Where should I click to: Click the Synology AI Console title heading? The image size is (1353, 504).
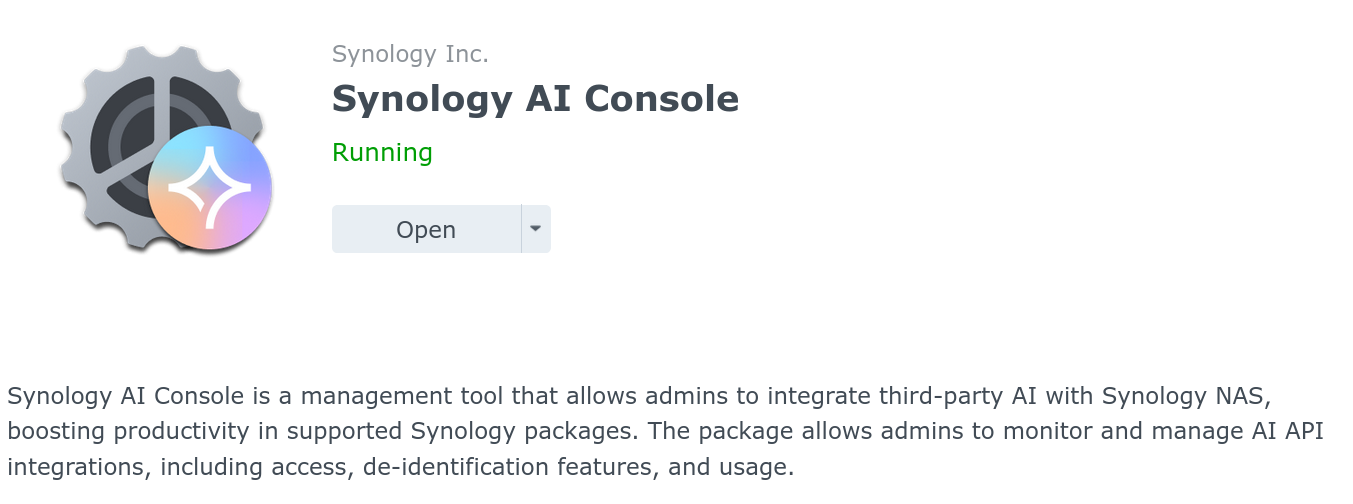click(535, 99)
